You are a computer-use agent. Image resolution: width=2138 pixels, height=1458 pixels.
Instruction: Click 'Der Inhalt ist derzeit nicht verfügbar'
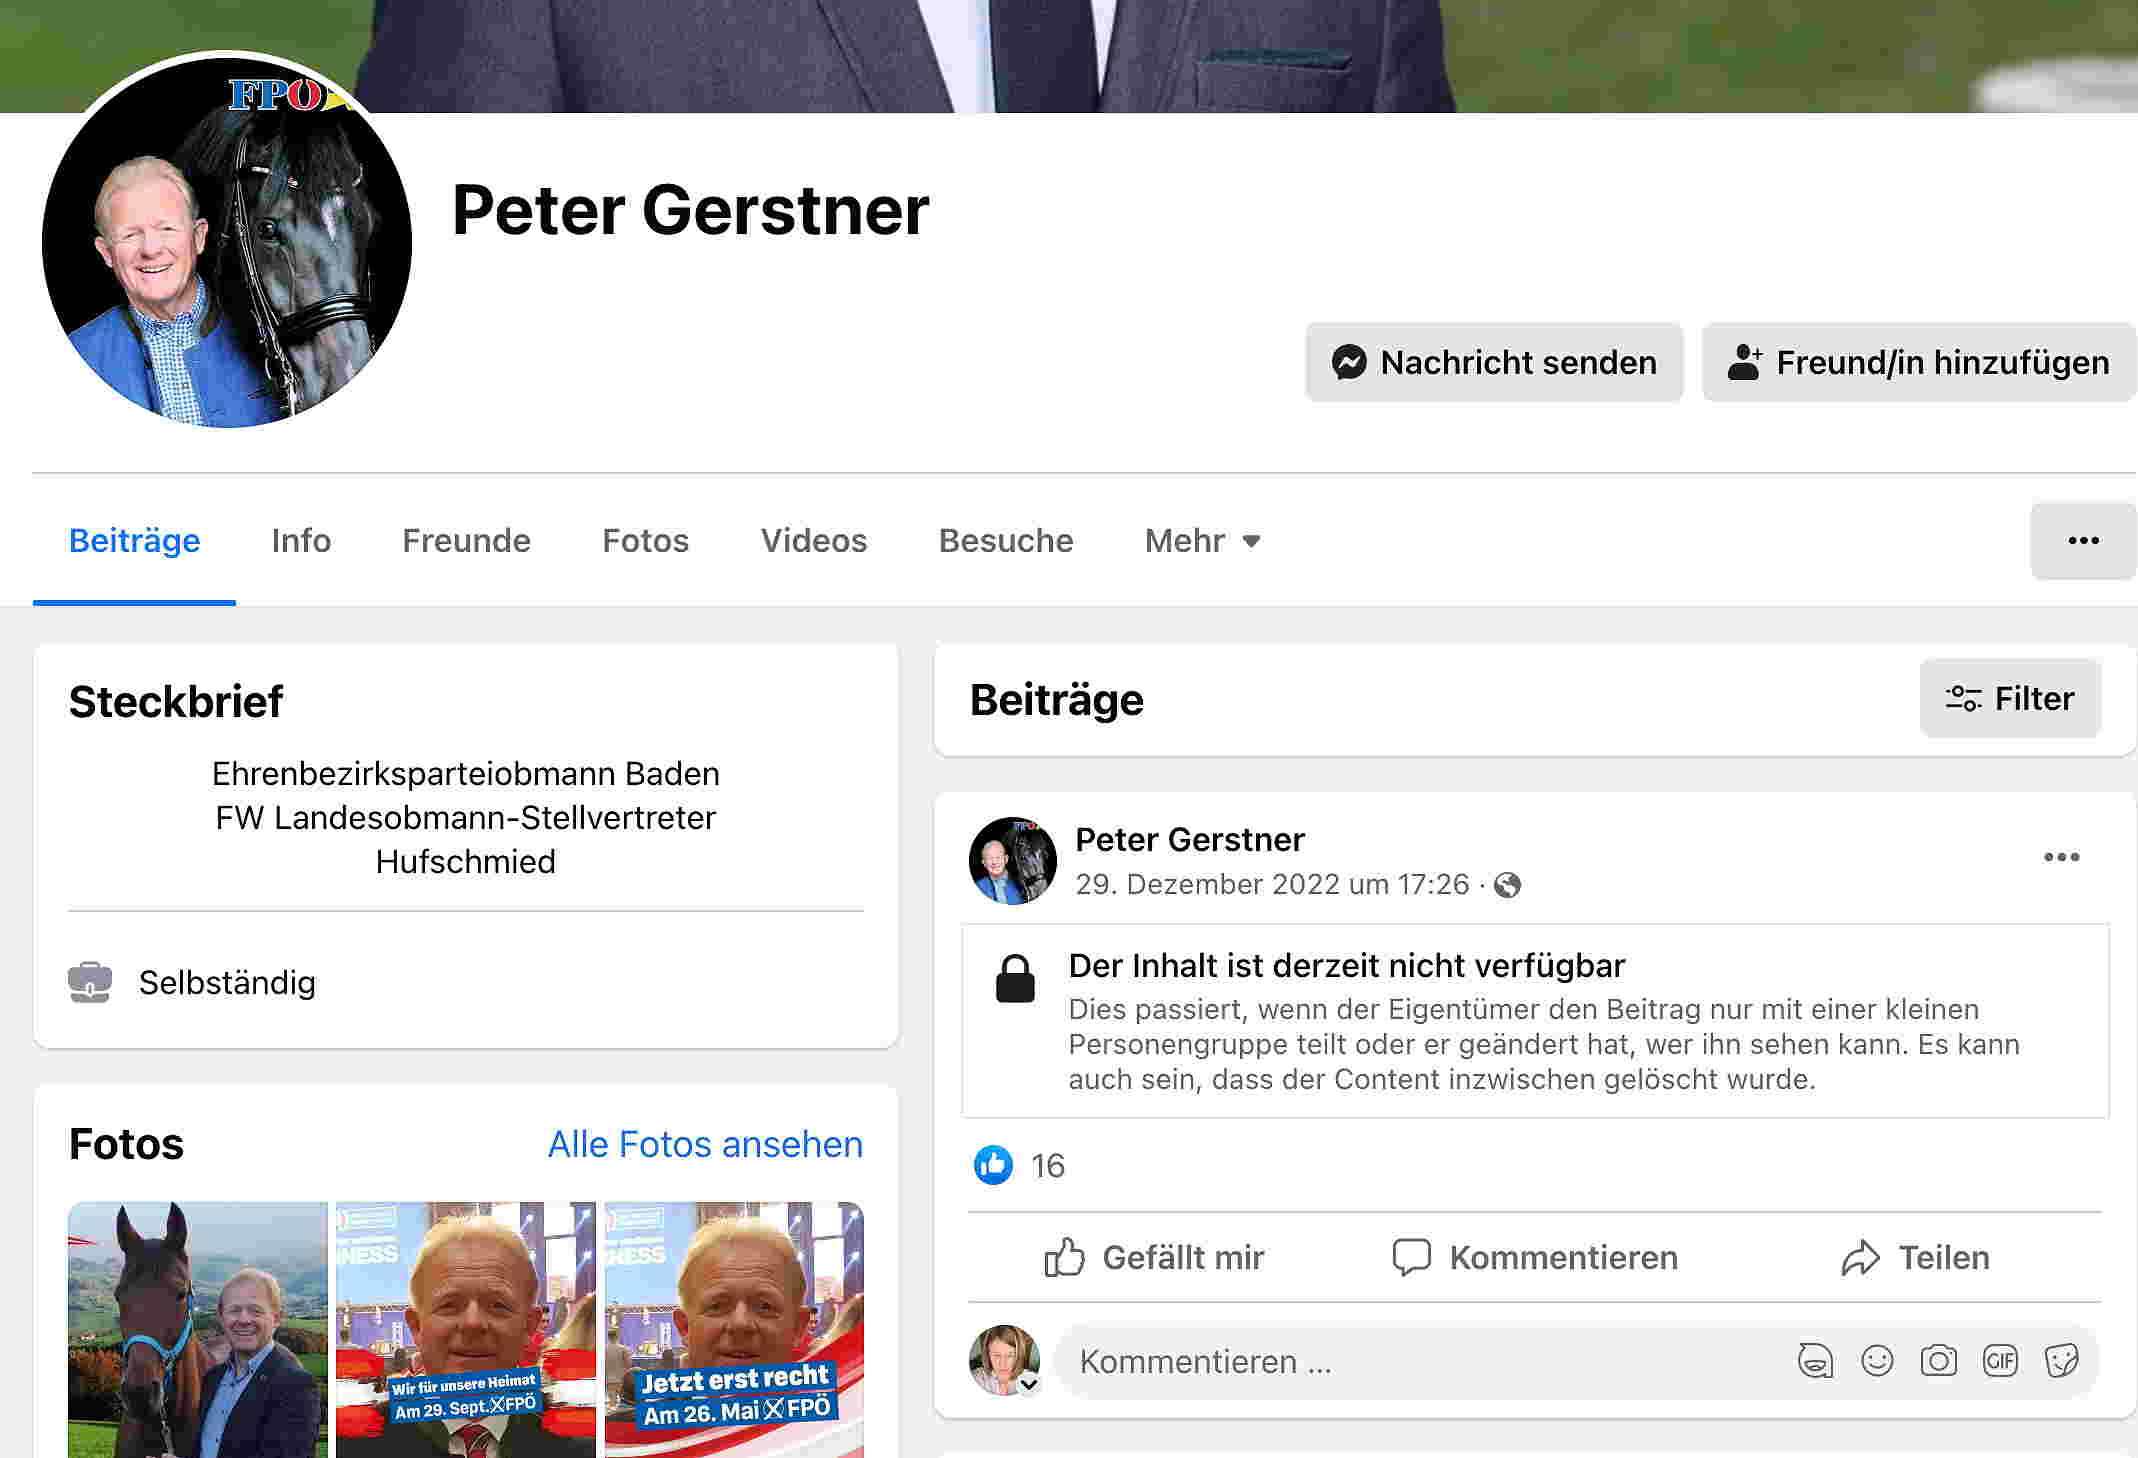click(1346, 966)
